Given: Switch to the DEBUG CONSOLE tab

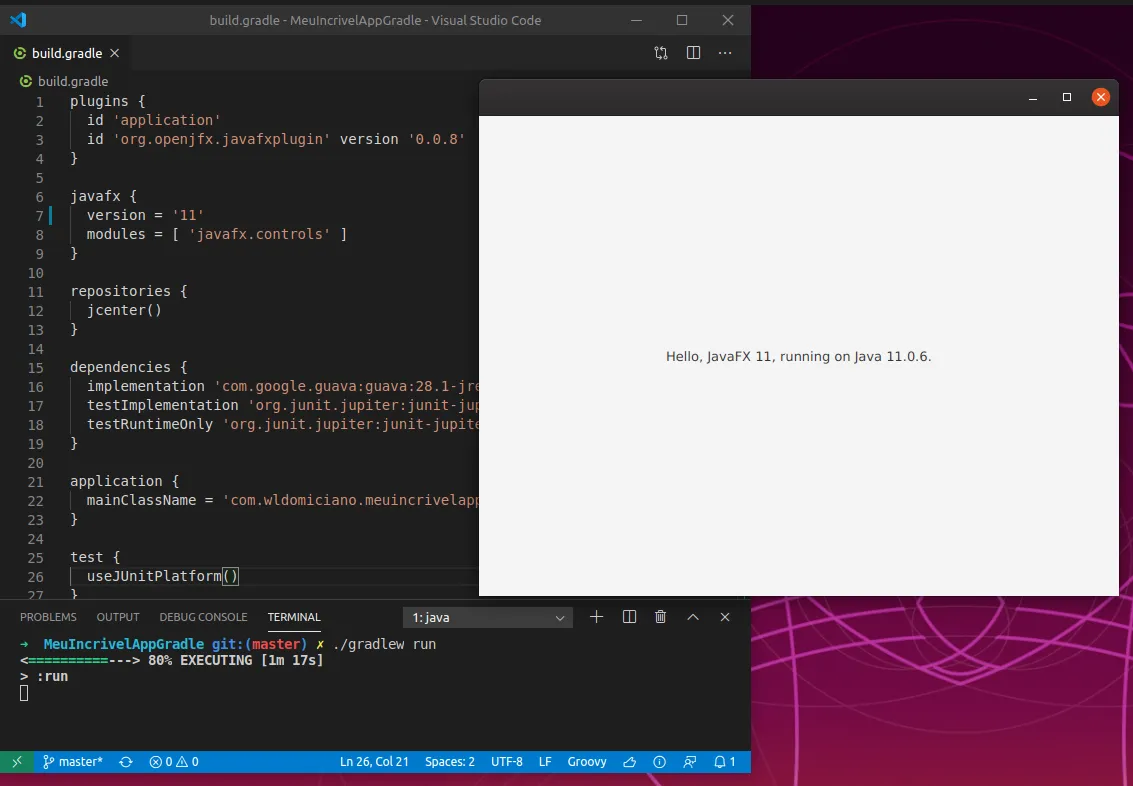Looking at the screenshot, I should 203,617.
